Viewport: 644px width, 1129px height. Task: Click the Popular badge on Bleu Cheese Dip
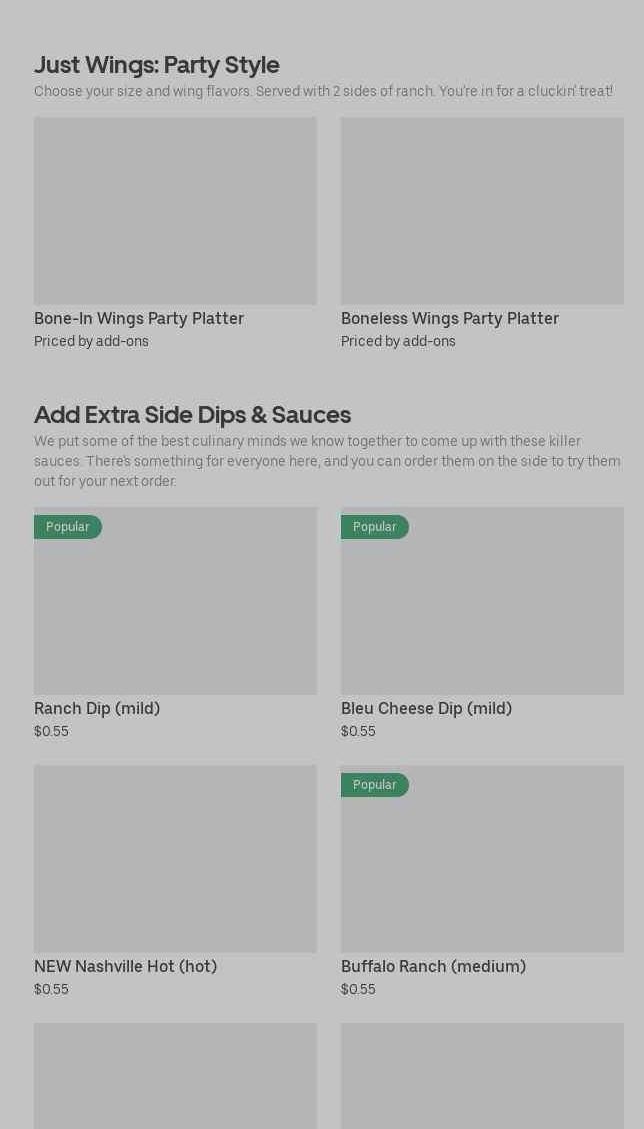(374, 527)
